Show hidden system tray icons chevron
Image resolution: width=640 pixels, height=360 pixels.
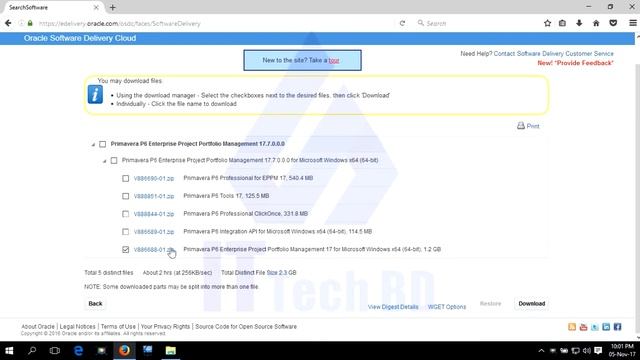[541, 351]
